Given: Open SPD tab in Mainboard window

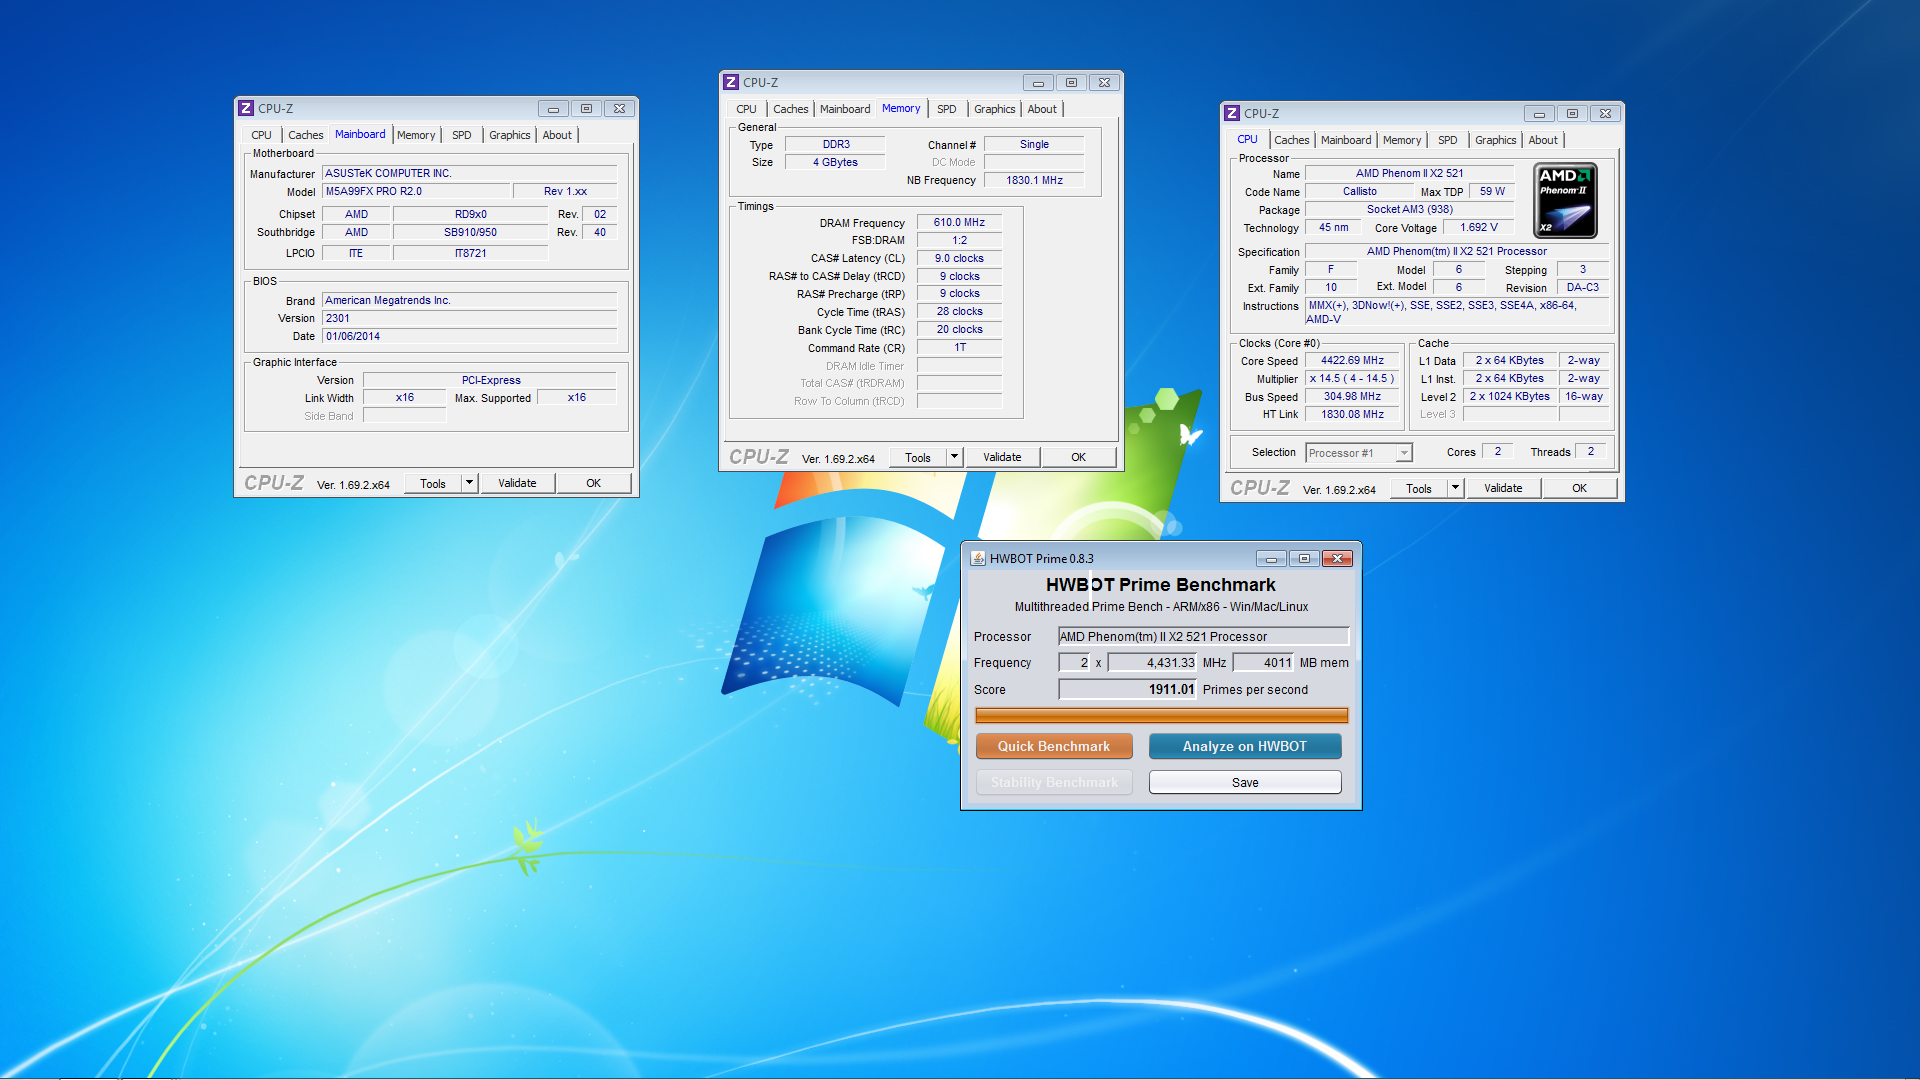Looking at the screenshot, I should click(x=461, y=135).
